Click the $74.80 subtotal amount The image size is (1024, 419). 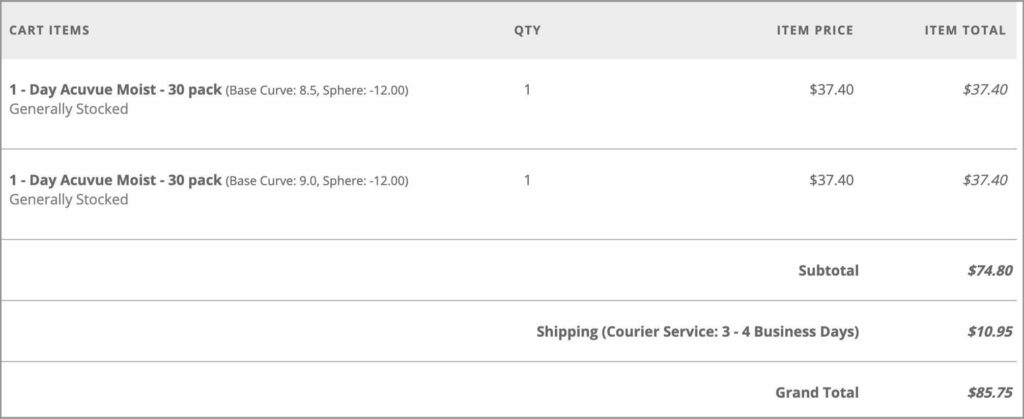click(x=990, y=270)
